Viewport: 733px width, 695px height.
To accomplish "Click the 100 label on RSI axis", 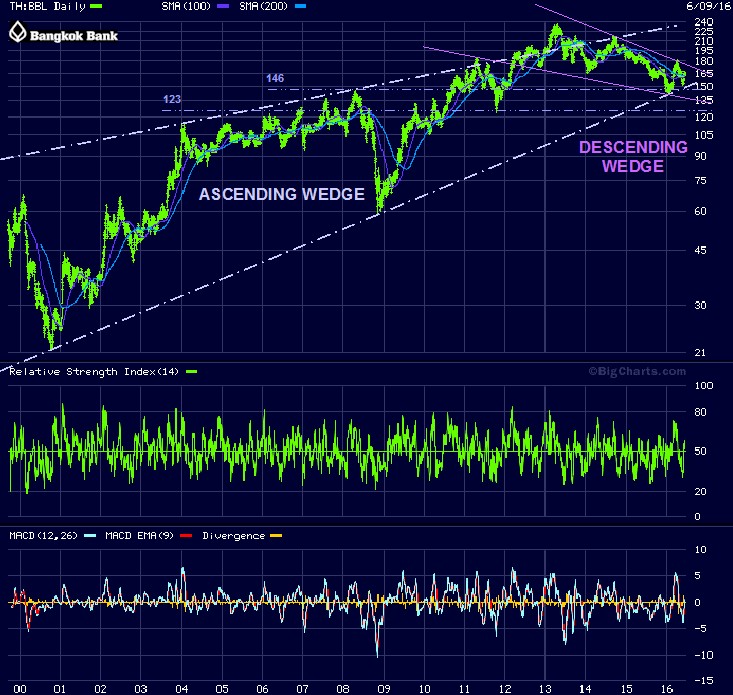I will pyautogui.click(x=704, y=386).
